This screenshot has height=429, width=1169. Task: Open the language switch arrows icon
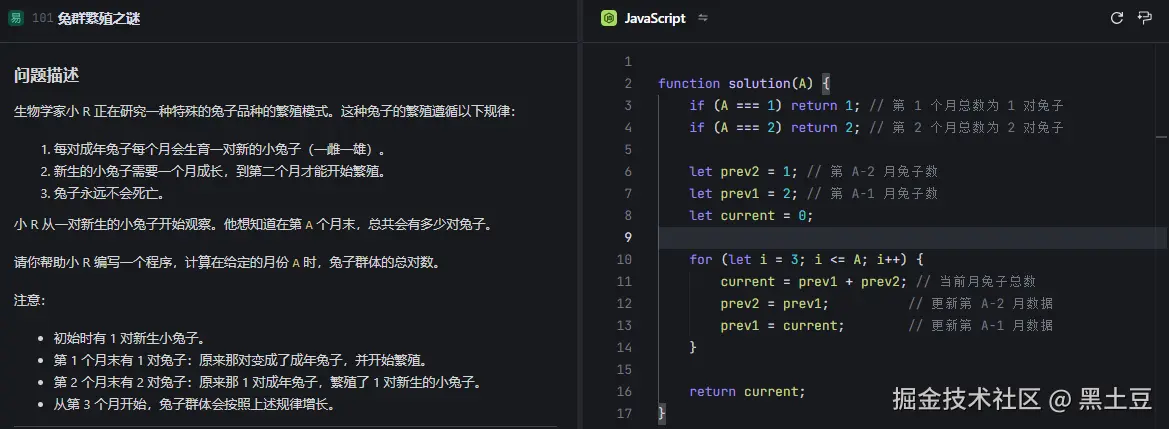click(x=702, y=19)
